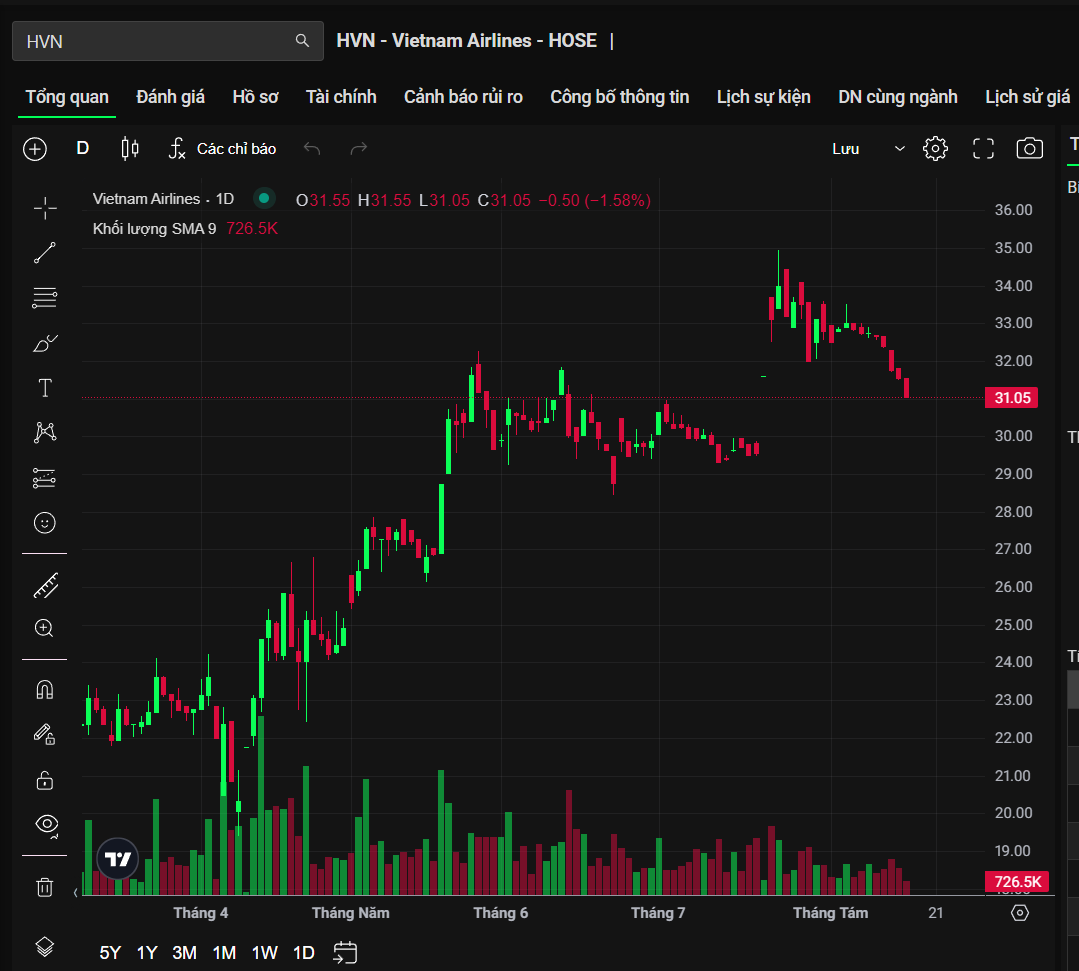Click the 726.5K volume label on axis
The width and height of the screenshot is (1079, 971).
(1017, 882)
